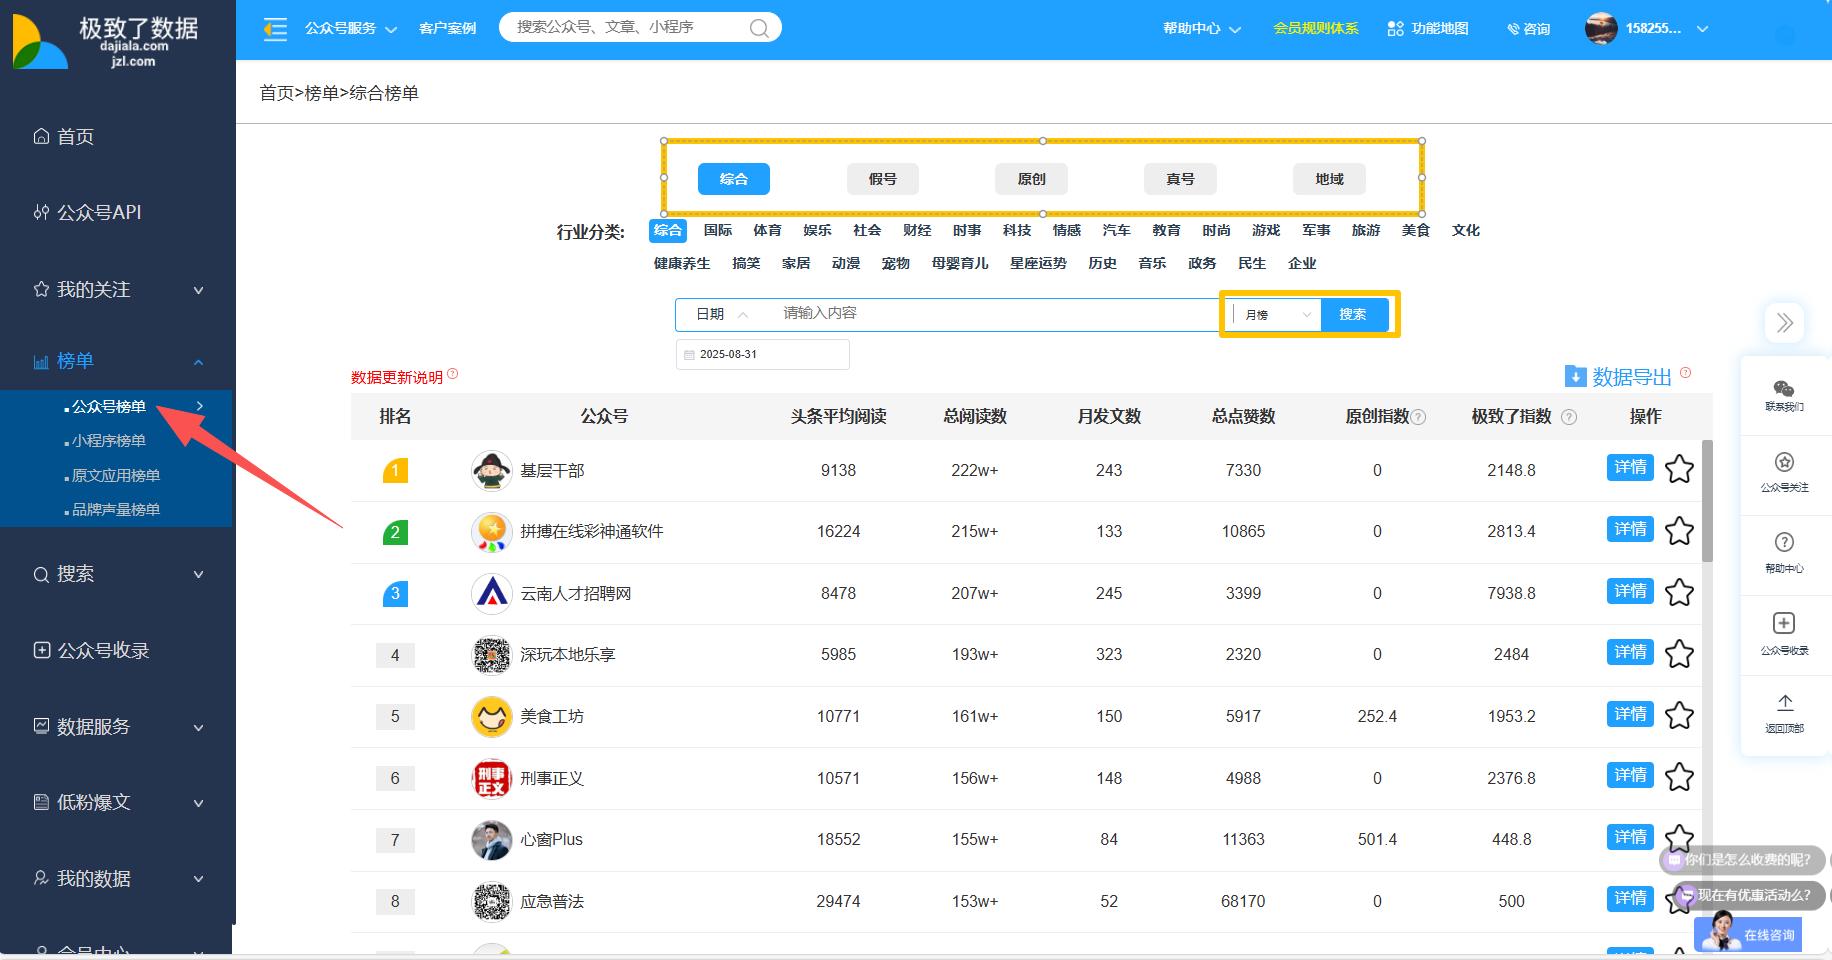Click the 极致了指数 help question mark
This screenshot has height=960, width=1832.
point(1569,417)
